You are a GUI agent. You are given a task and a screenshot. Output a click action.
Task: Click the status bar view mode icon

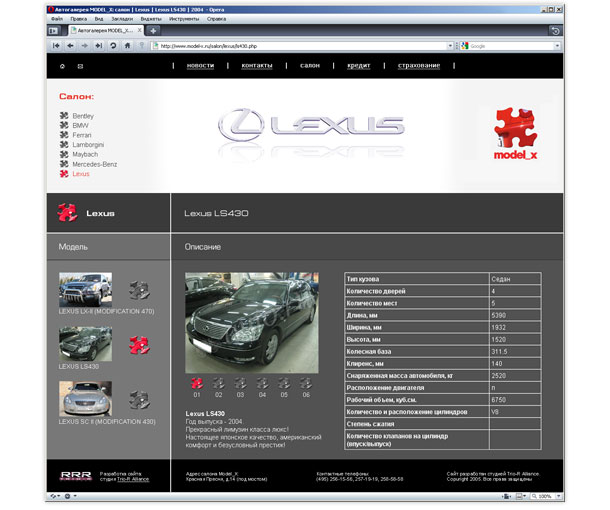pyautogui.click(x=506, y=496)
